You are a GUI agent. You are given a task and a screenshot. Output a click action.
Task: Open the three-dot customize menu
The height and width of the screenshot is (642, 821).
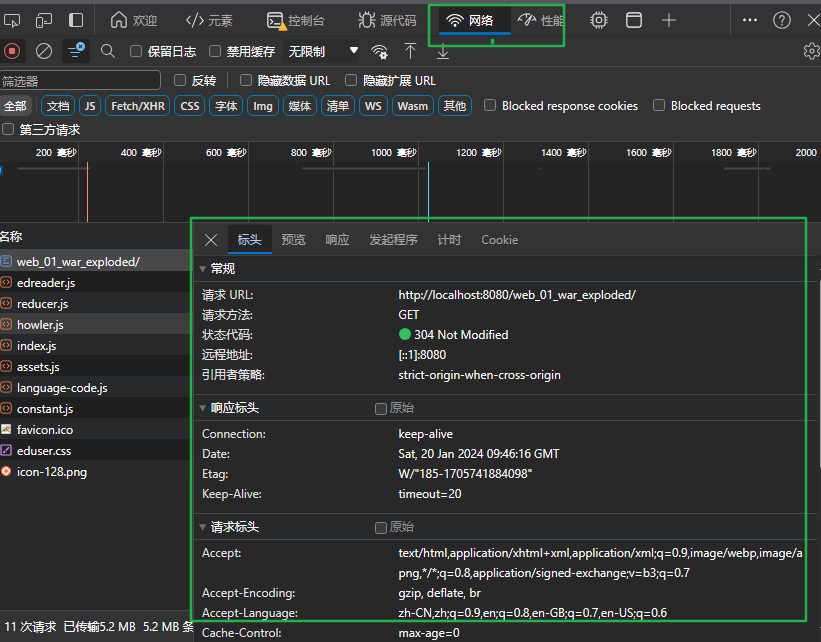(x=750, y=20)
